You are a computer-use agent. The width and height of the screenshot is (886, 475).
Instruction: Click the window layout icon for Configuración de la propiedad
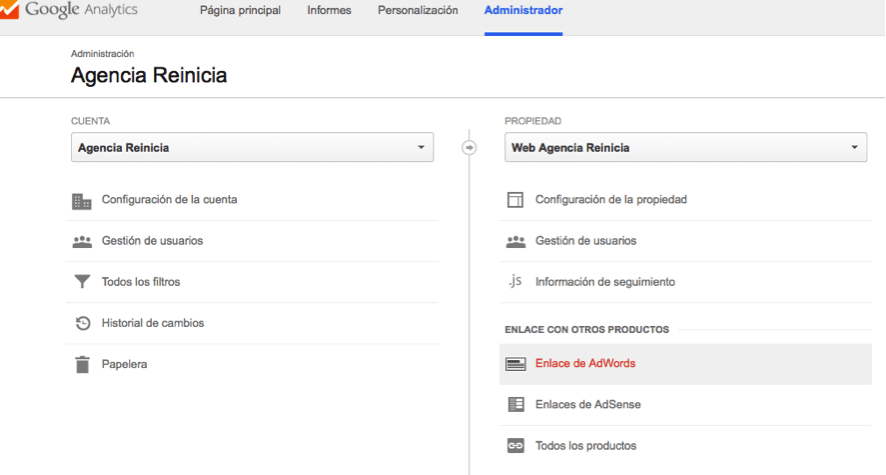click(515, 200)
